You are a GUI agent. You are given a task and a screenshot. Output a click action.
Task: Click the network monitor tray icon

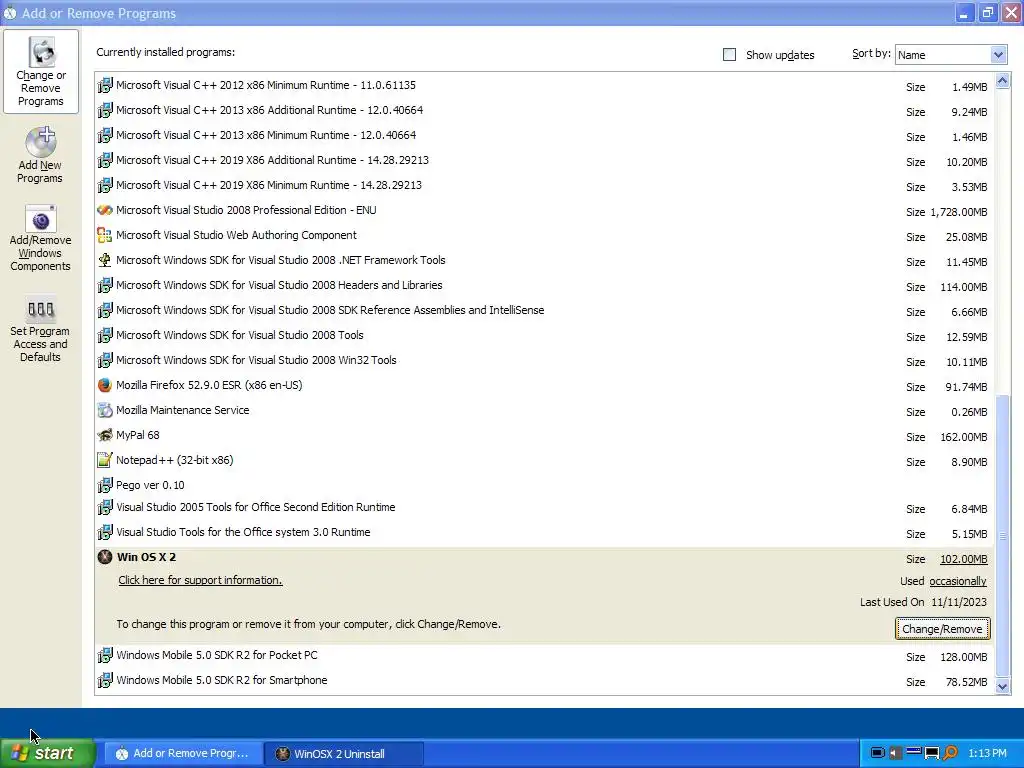932,754
